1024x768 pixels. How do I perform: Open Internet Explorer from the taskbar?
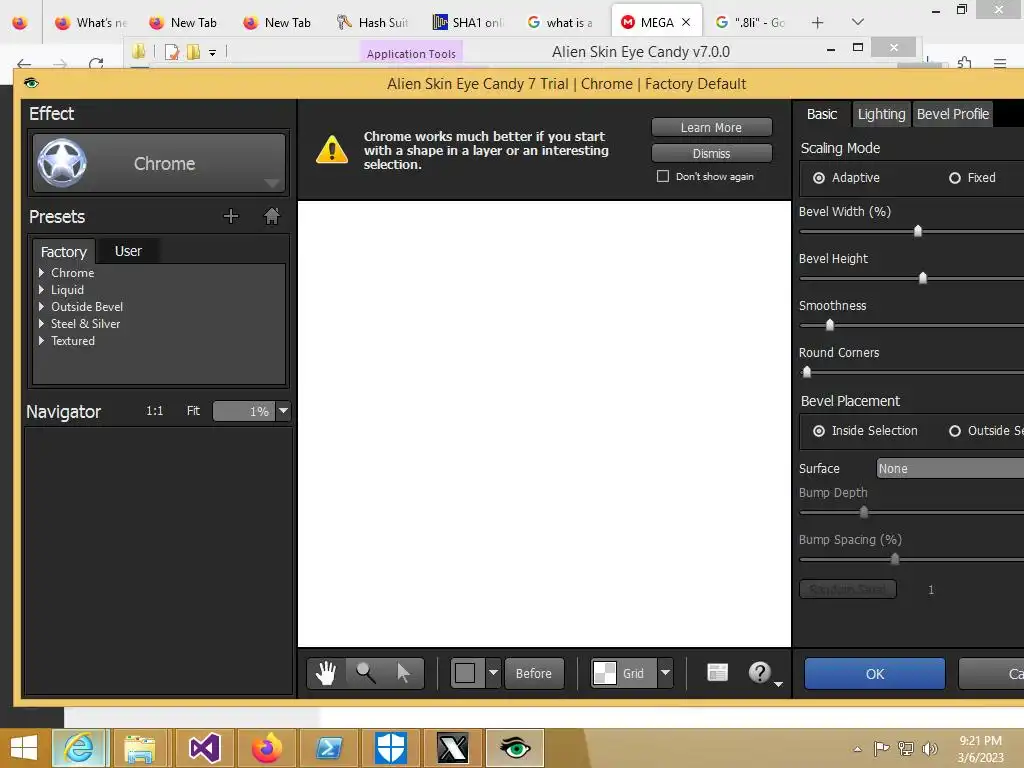pyautogui.click(x=79, y=748)
